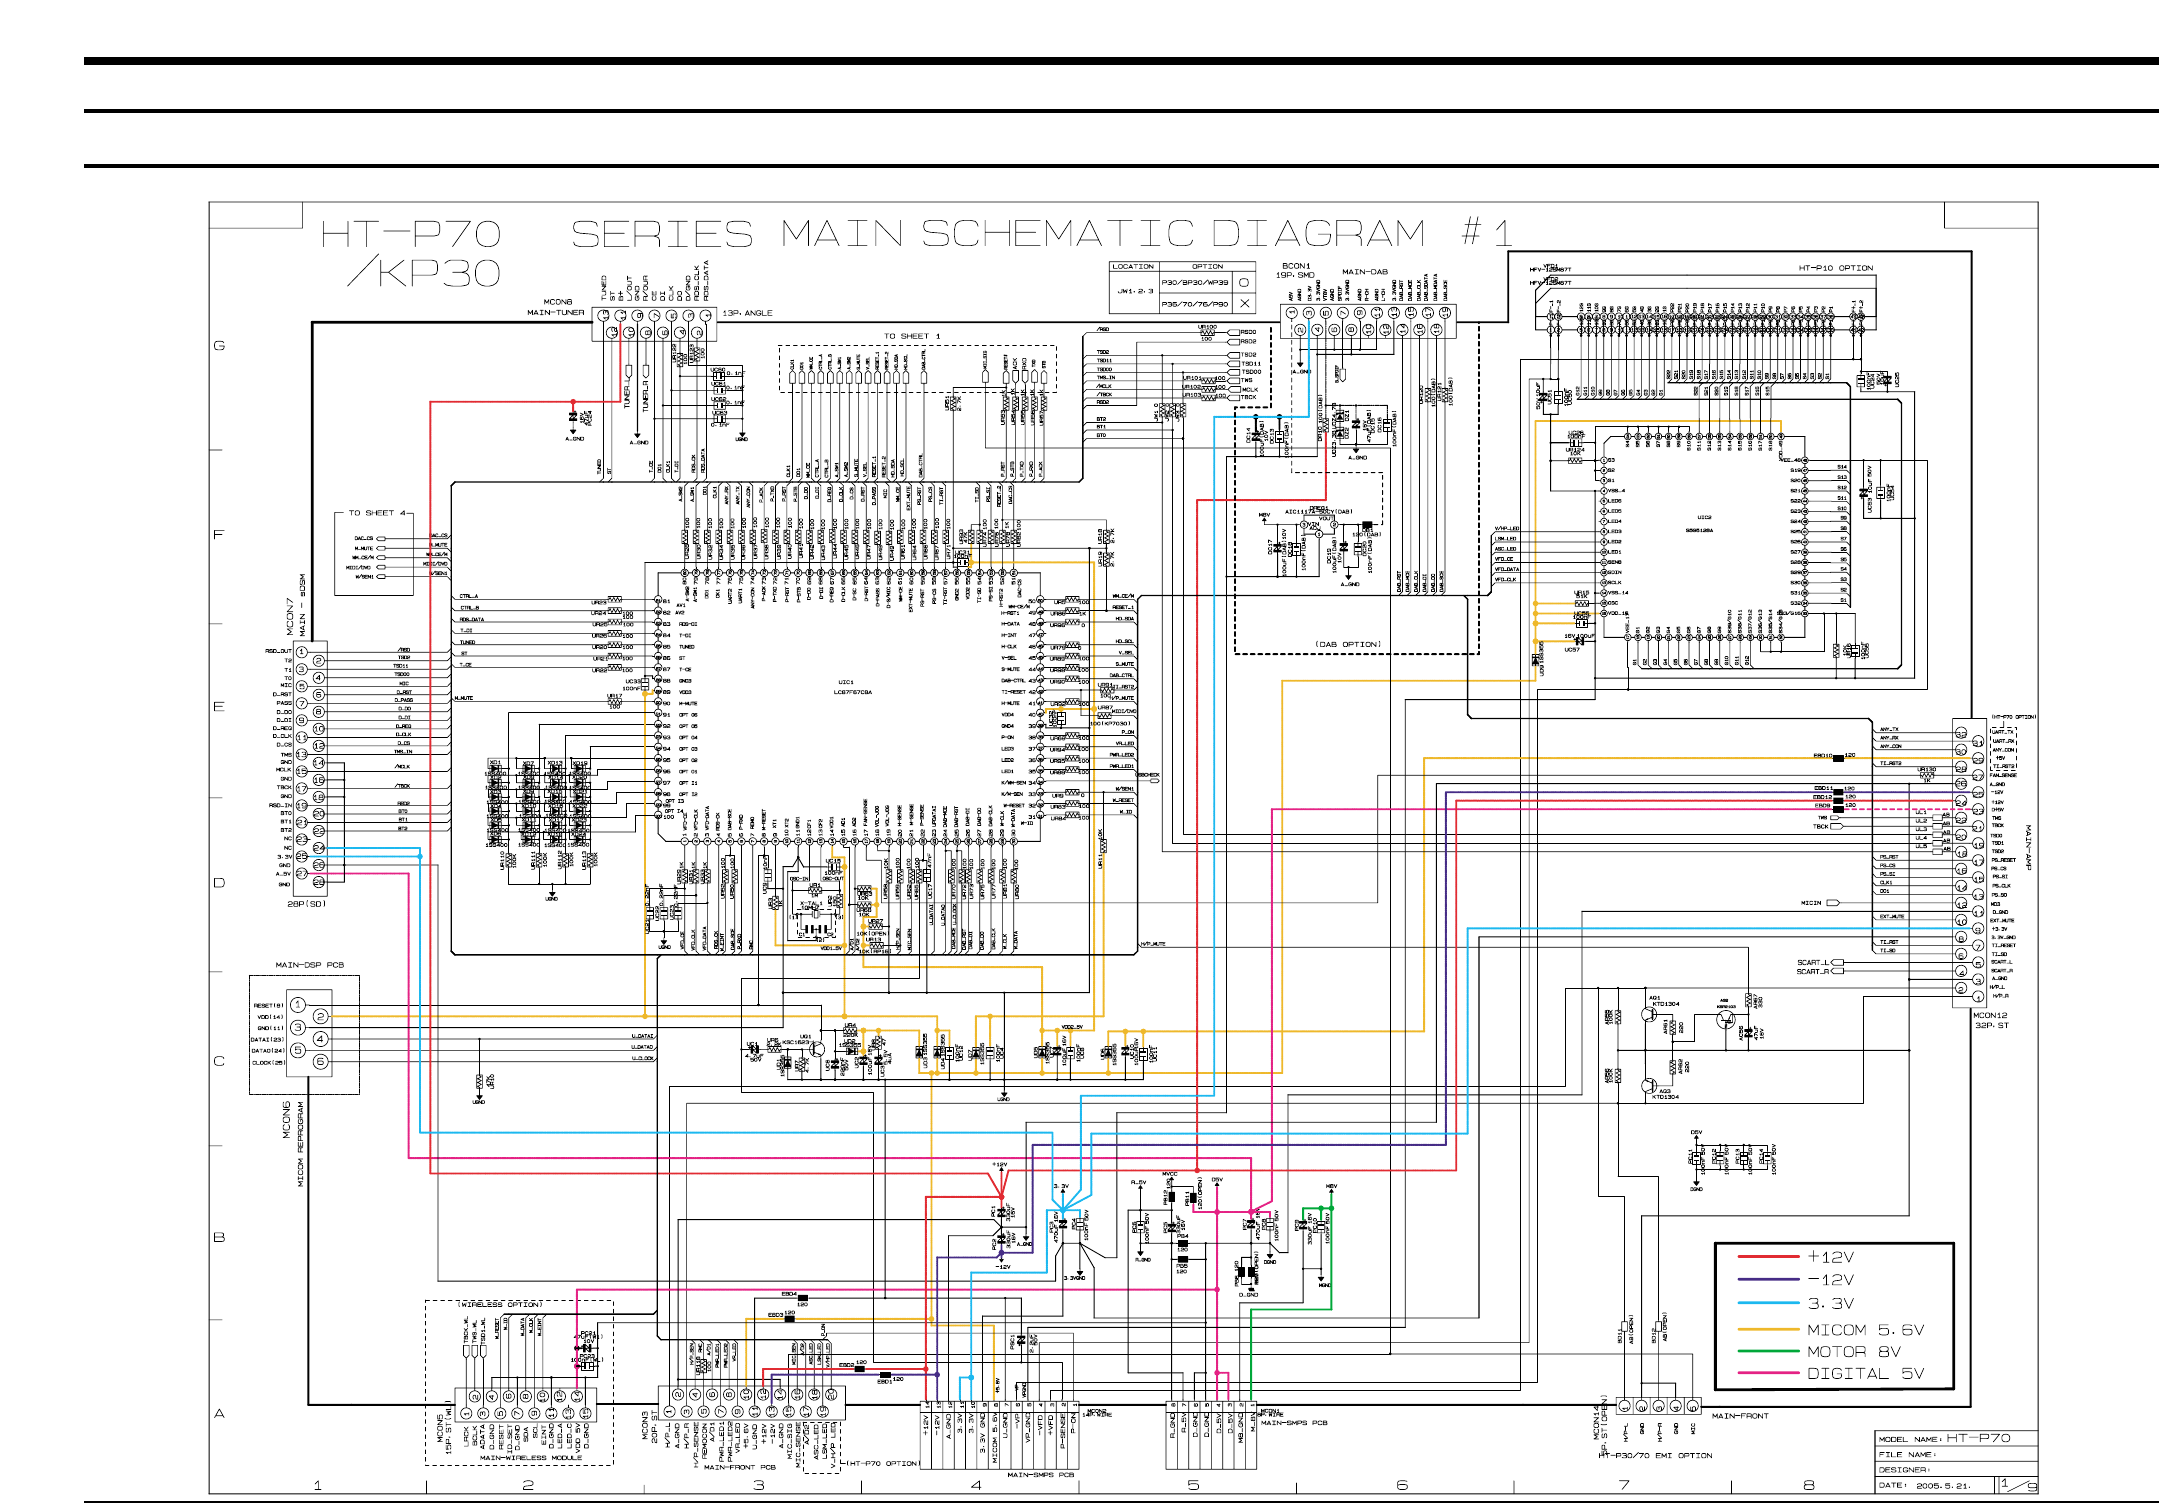Click grid column number "4" on bottom border

[x=976, y=1485]
